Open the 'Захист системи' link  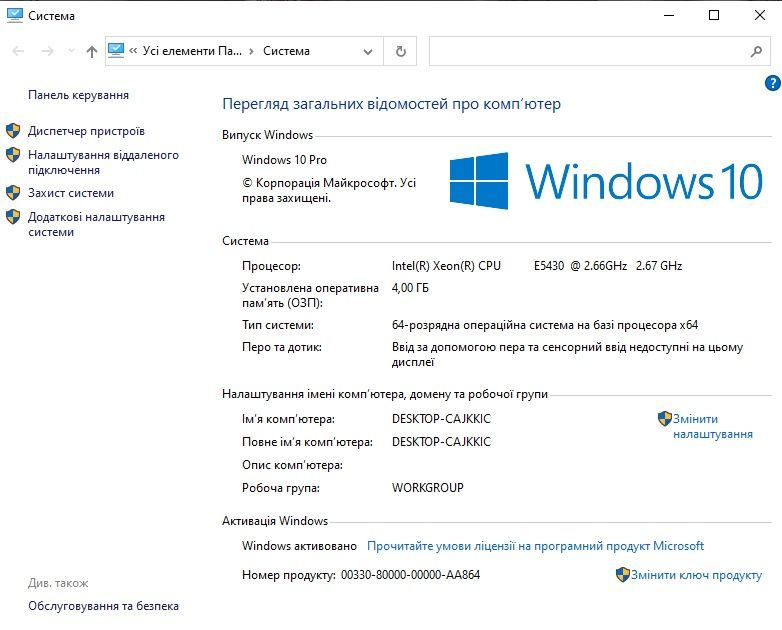coord(71,193)
